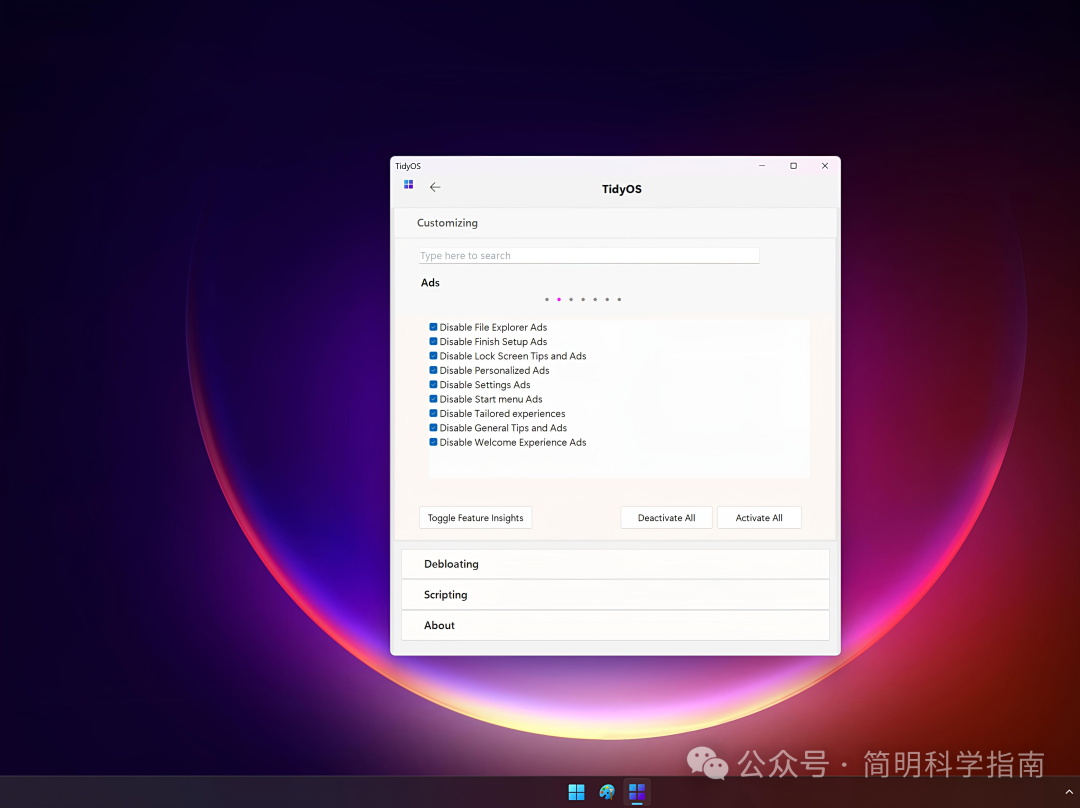Minimize the TidyOS window

tap(762, 166)
